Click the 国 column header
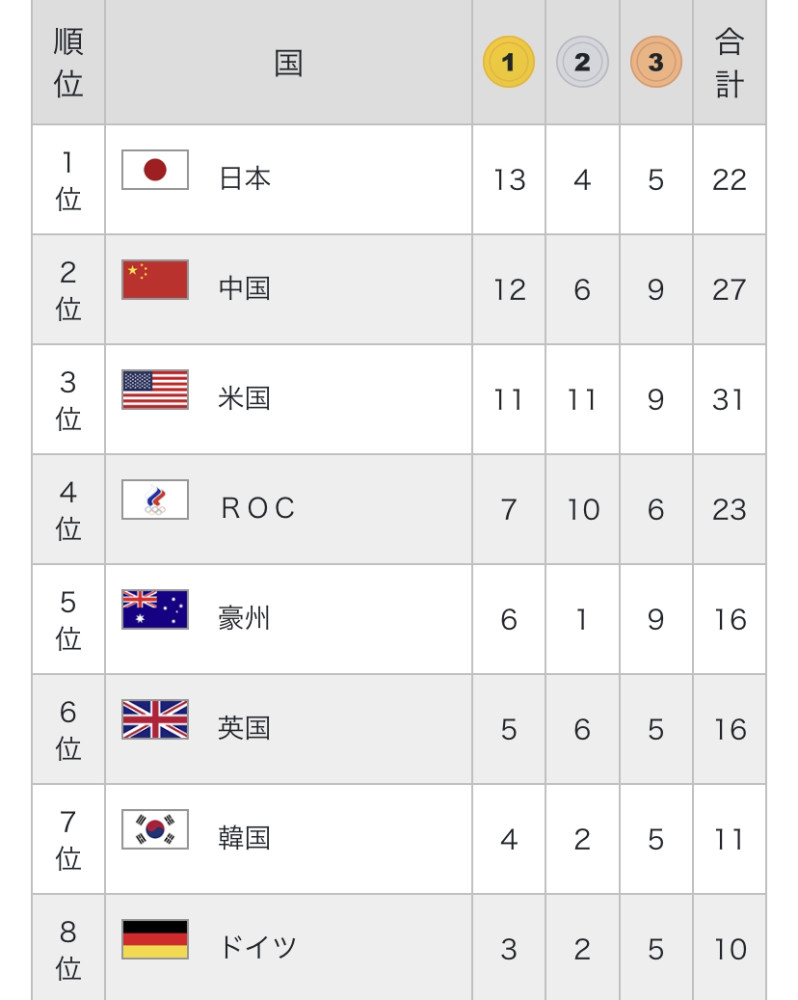 288,63
